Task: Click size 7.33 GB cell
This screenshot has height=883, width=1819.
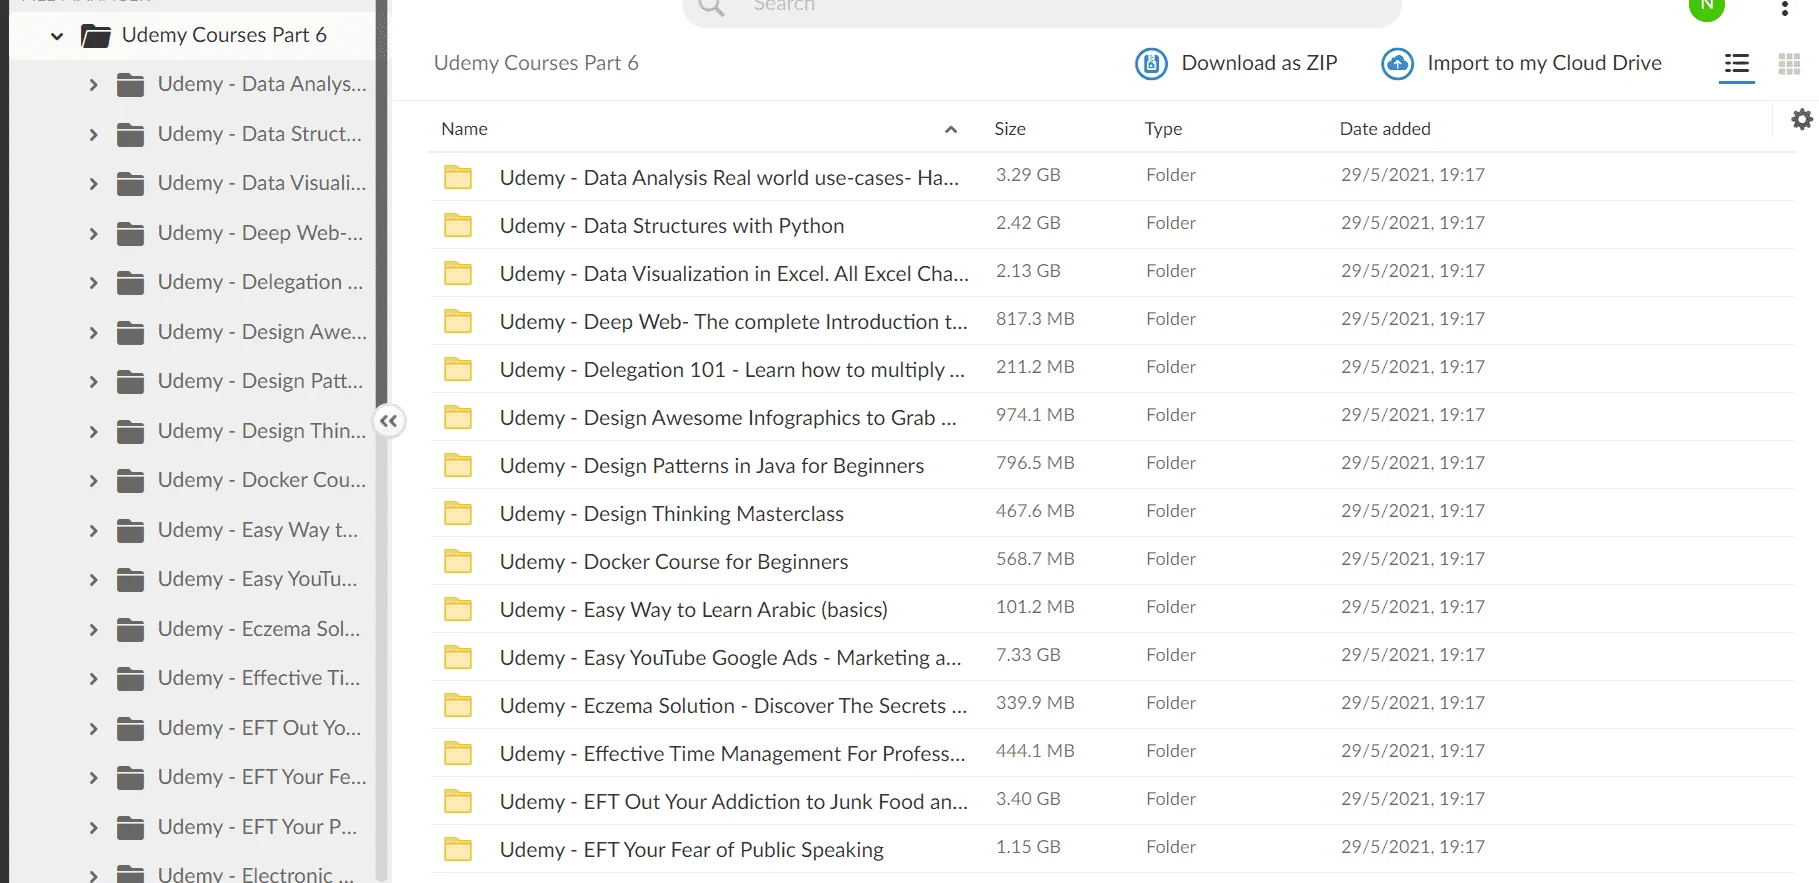Action: pos(1028,655)
